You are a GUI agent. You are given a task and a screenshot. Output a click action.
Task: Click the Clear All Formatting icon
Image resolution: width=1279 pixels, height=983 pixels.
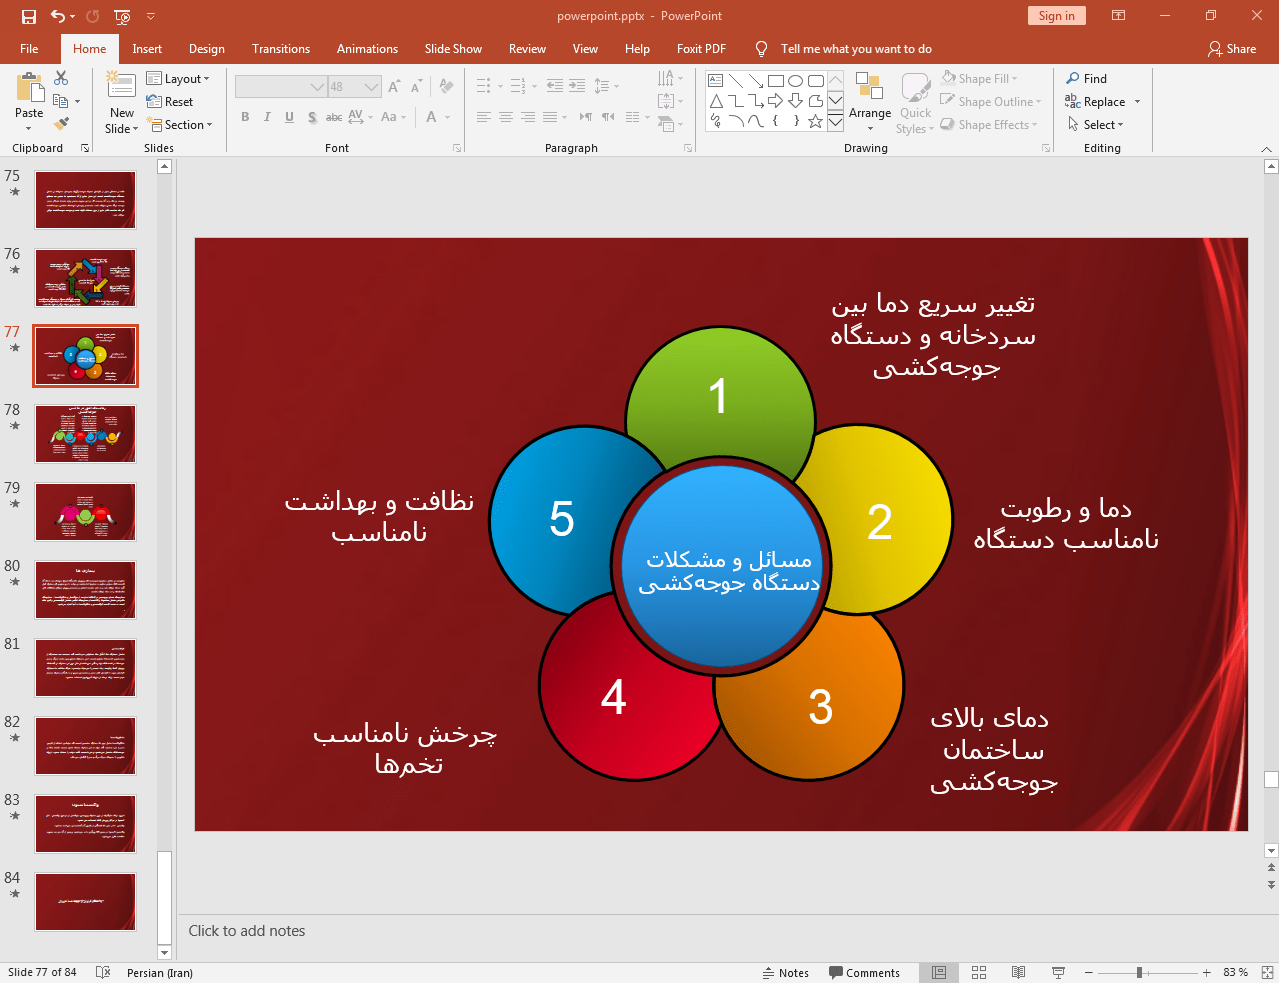[446, 87]
